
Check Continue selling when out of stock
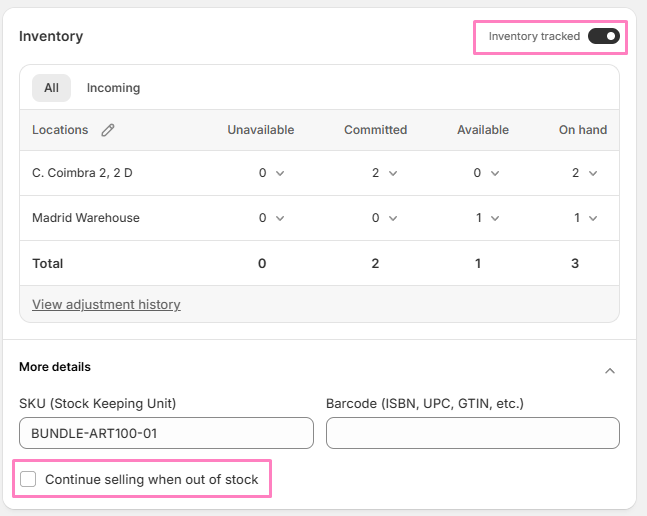click(29, 480)
